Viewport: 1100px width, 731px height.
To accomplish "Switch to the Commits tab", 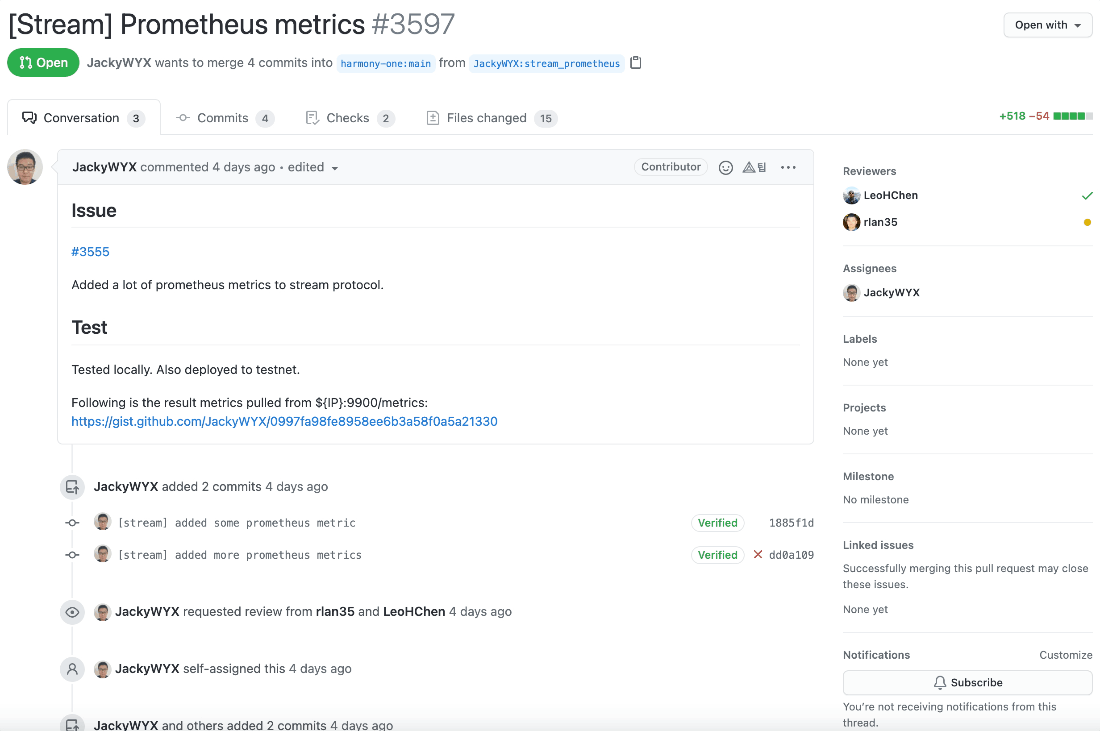I will 224,118.
